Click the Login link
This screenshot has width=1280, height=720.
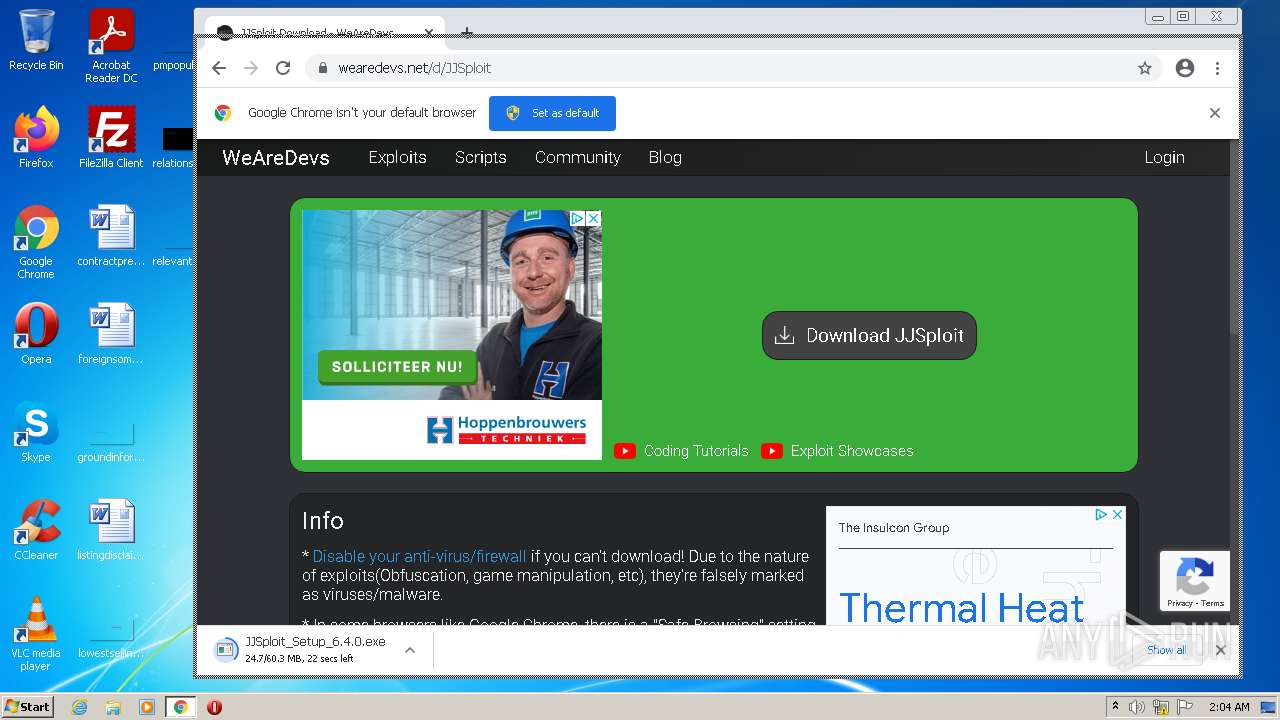pyautogui.click(x=1164, y=157)
